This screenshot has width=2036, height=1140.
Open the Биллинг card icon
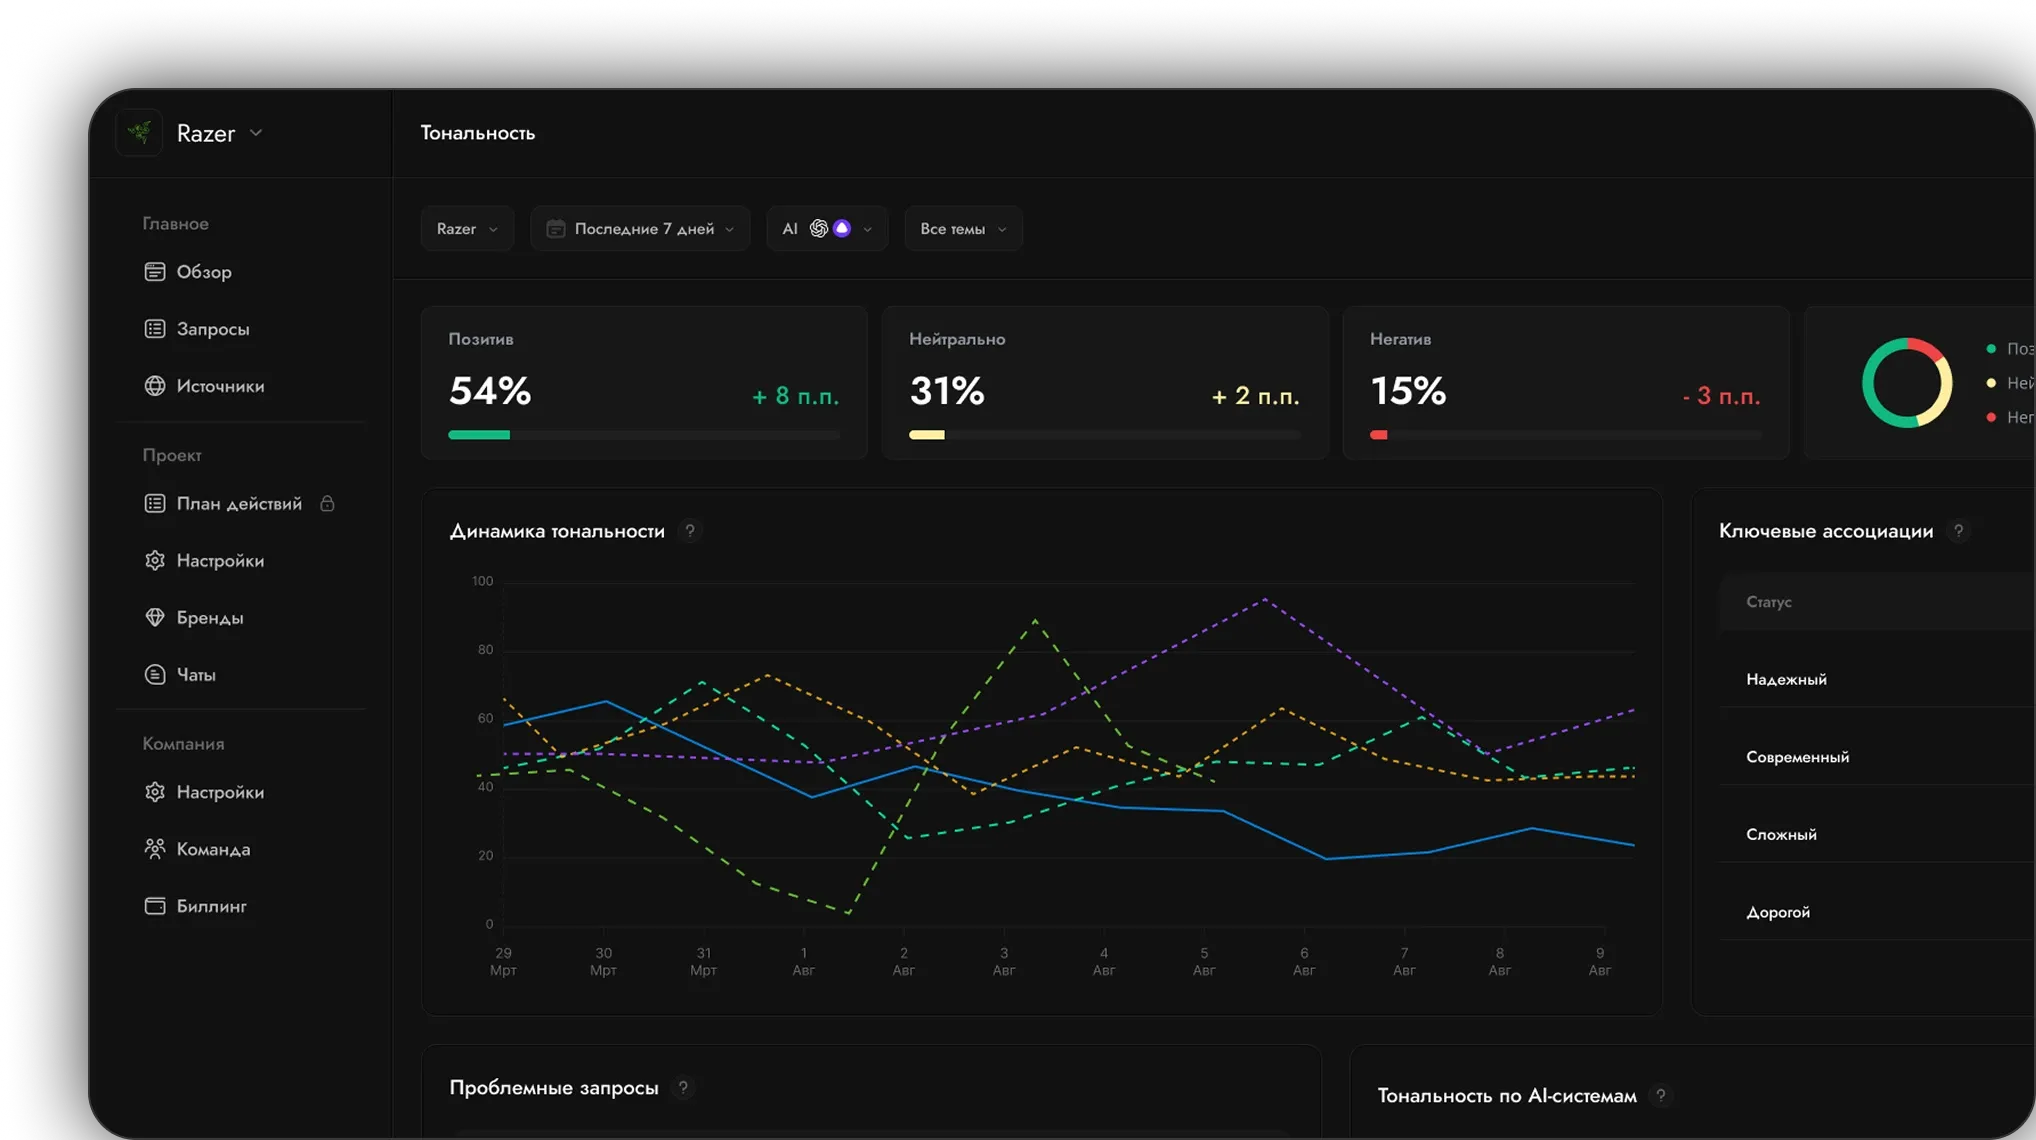(154, 906)
